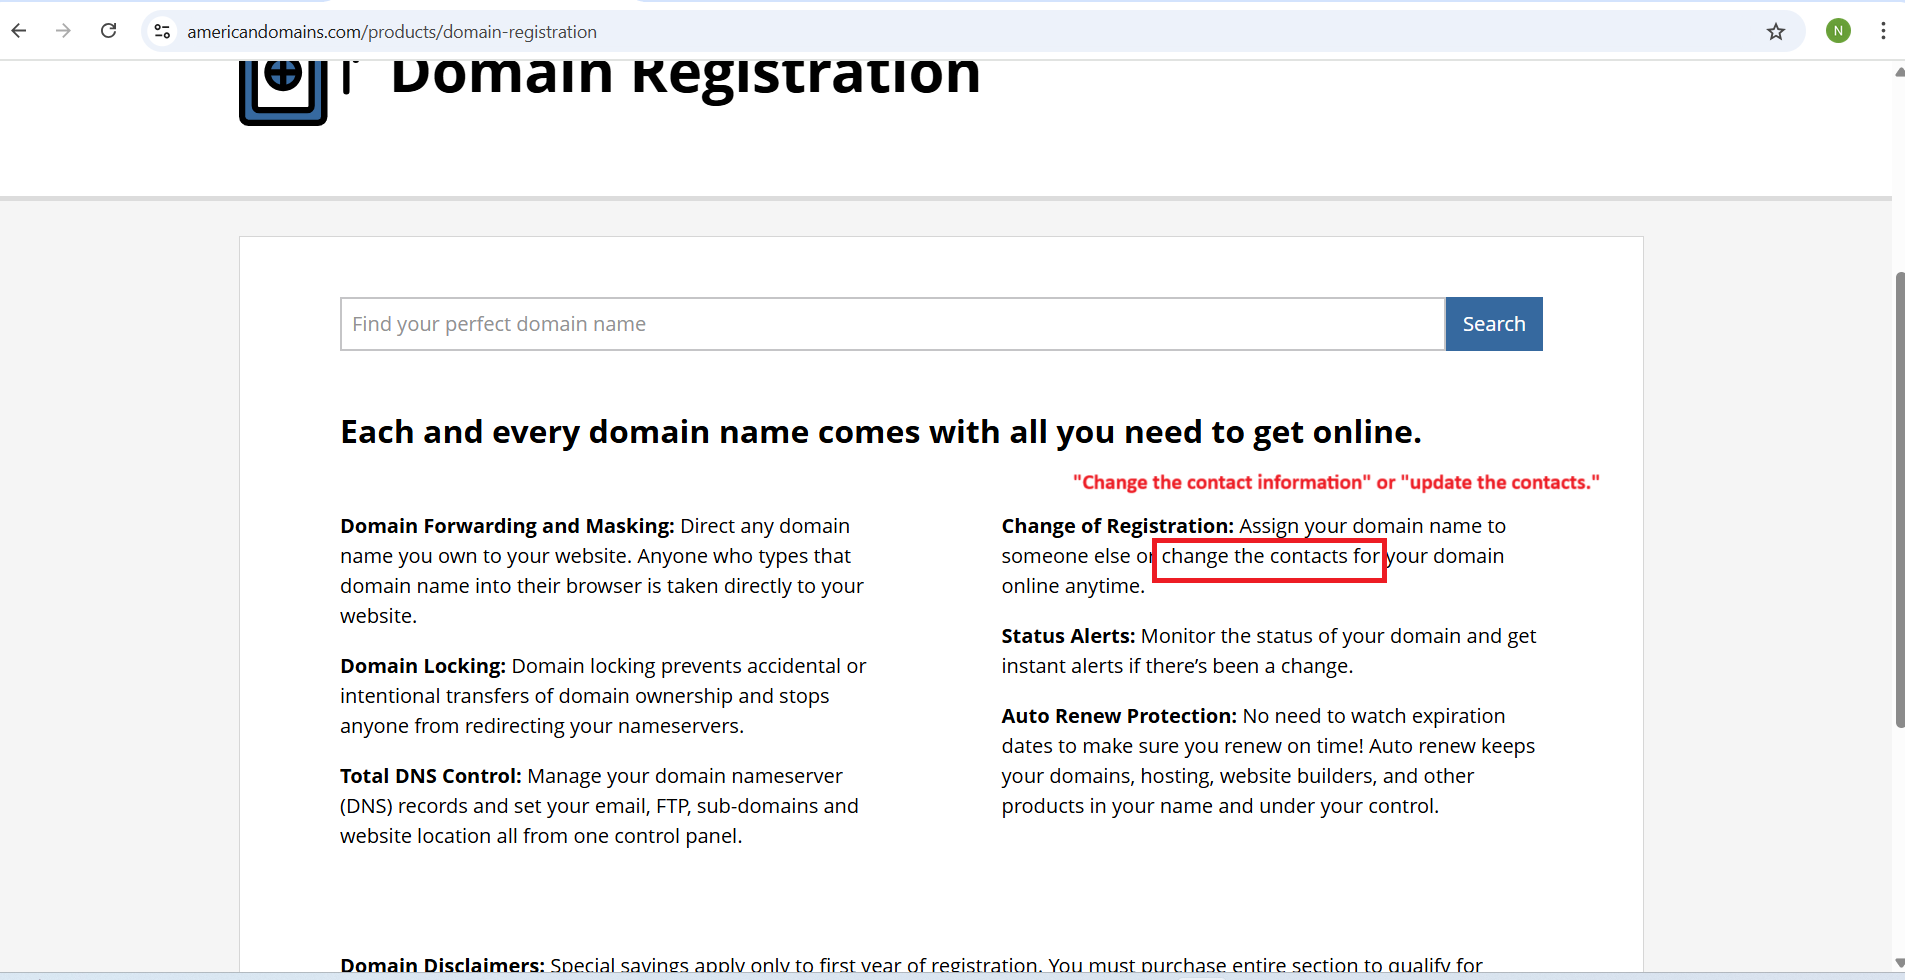The width and height of the screenshot is (1905, 980).
Task: Click the scrollbar up arrow
Action: (1898, 73)
